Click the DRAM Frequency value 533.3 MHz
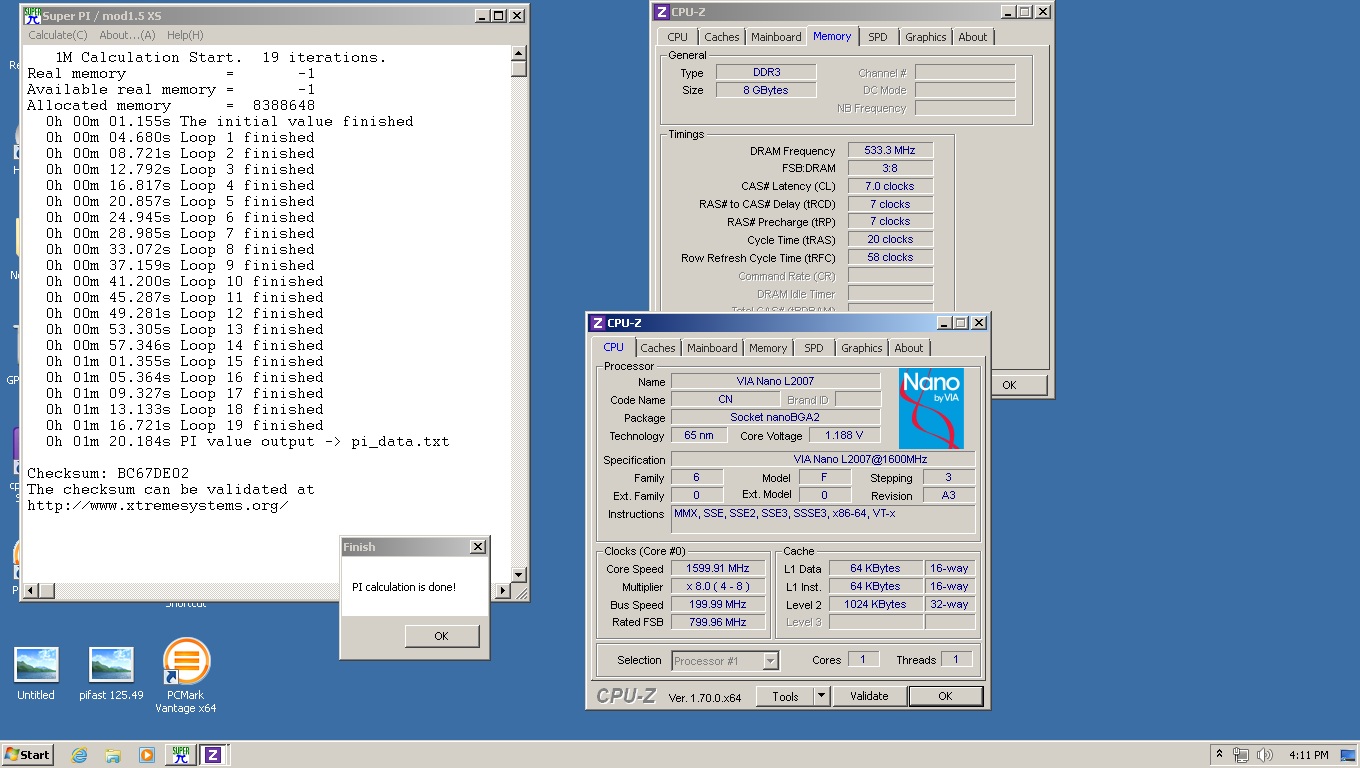The image size is (1360, 768). pyautogui.click(x=890, y=151)
